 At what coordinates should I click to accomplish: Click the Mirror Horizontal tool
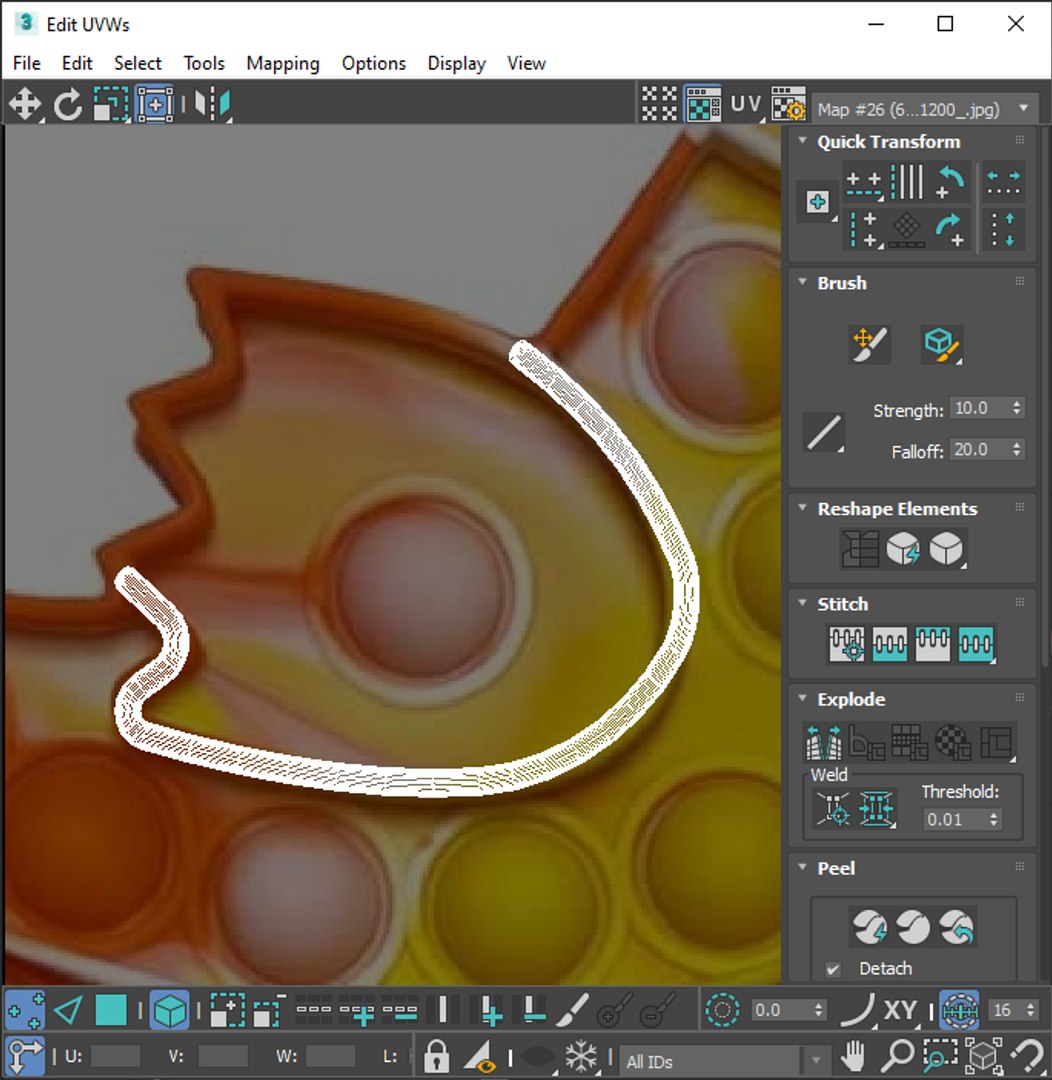(x=212, y=105)
